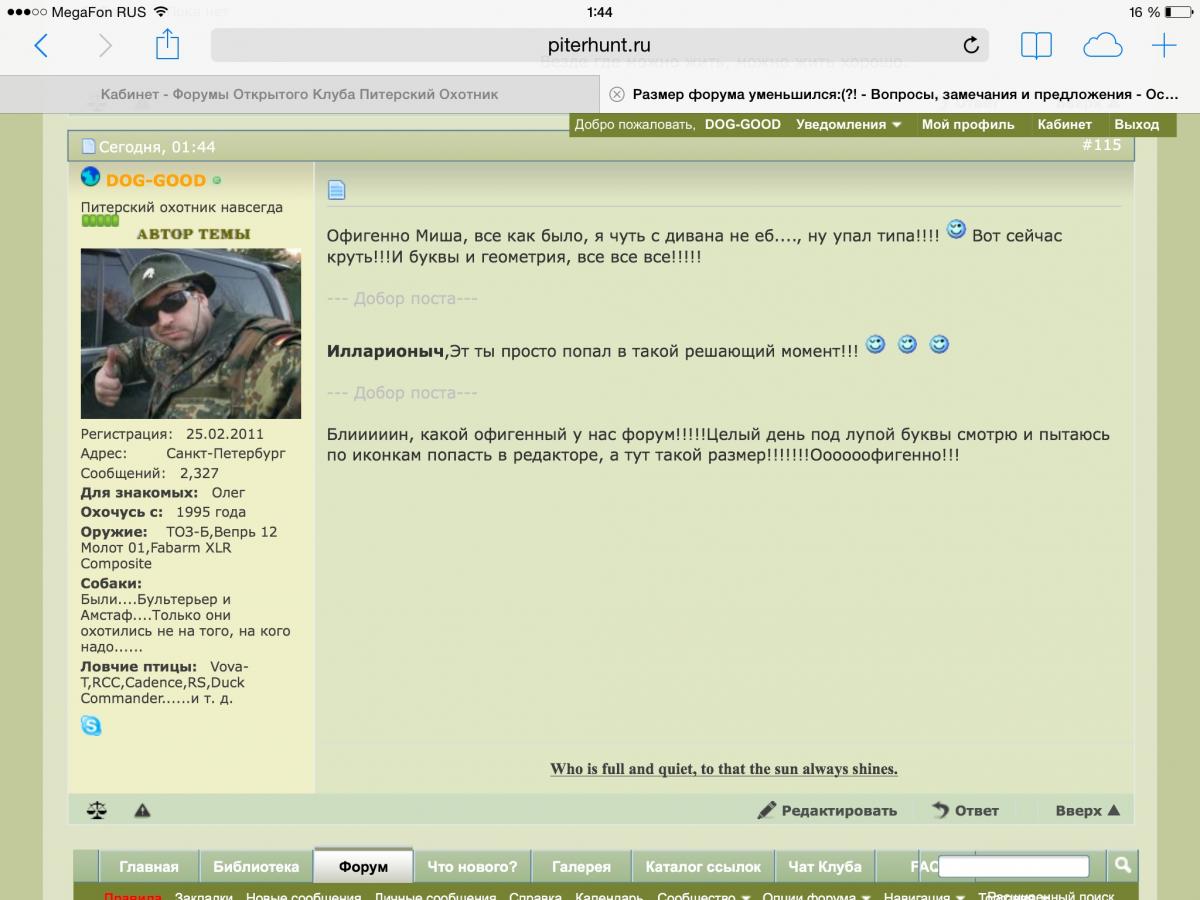Open the Safari share sheet icon
Screen dimensions: 1200x900
tap(167, 44)
